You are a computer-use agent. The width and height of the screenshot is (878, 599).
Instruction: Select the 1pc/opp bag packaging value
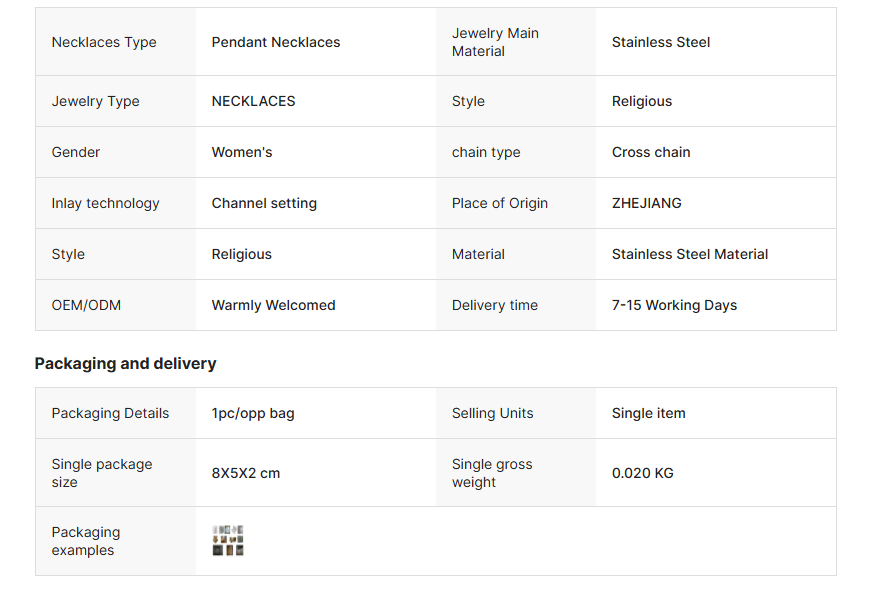click(x=253, y=413)
